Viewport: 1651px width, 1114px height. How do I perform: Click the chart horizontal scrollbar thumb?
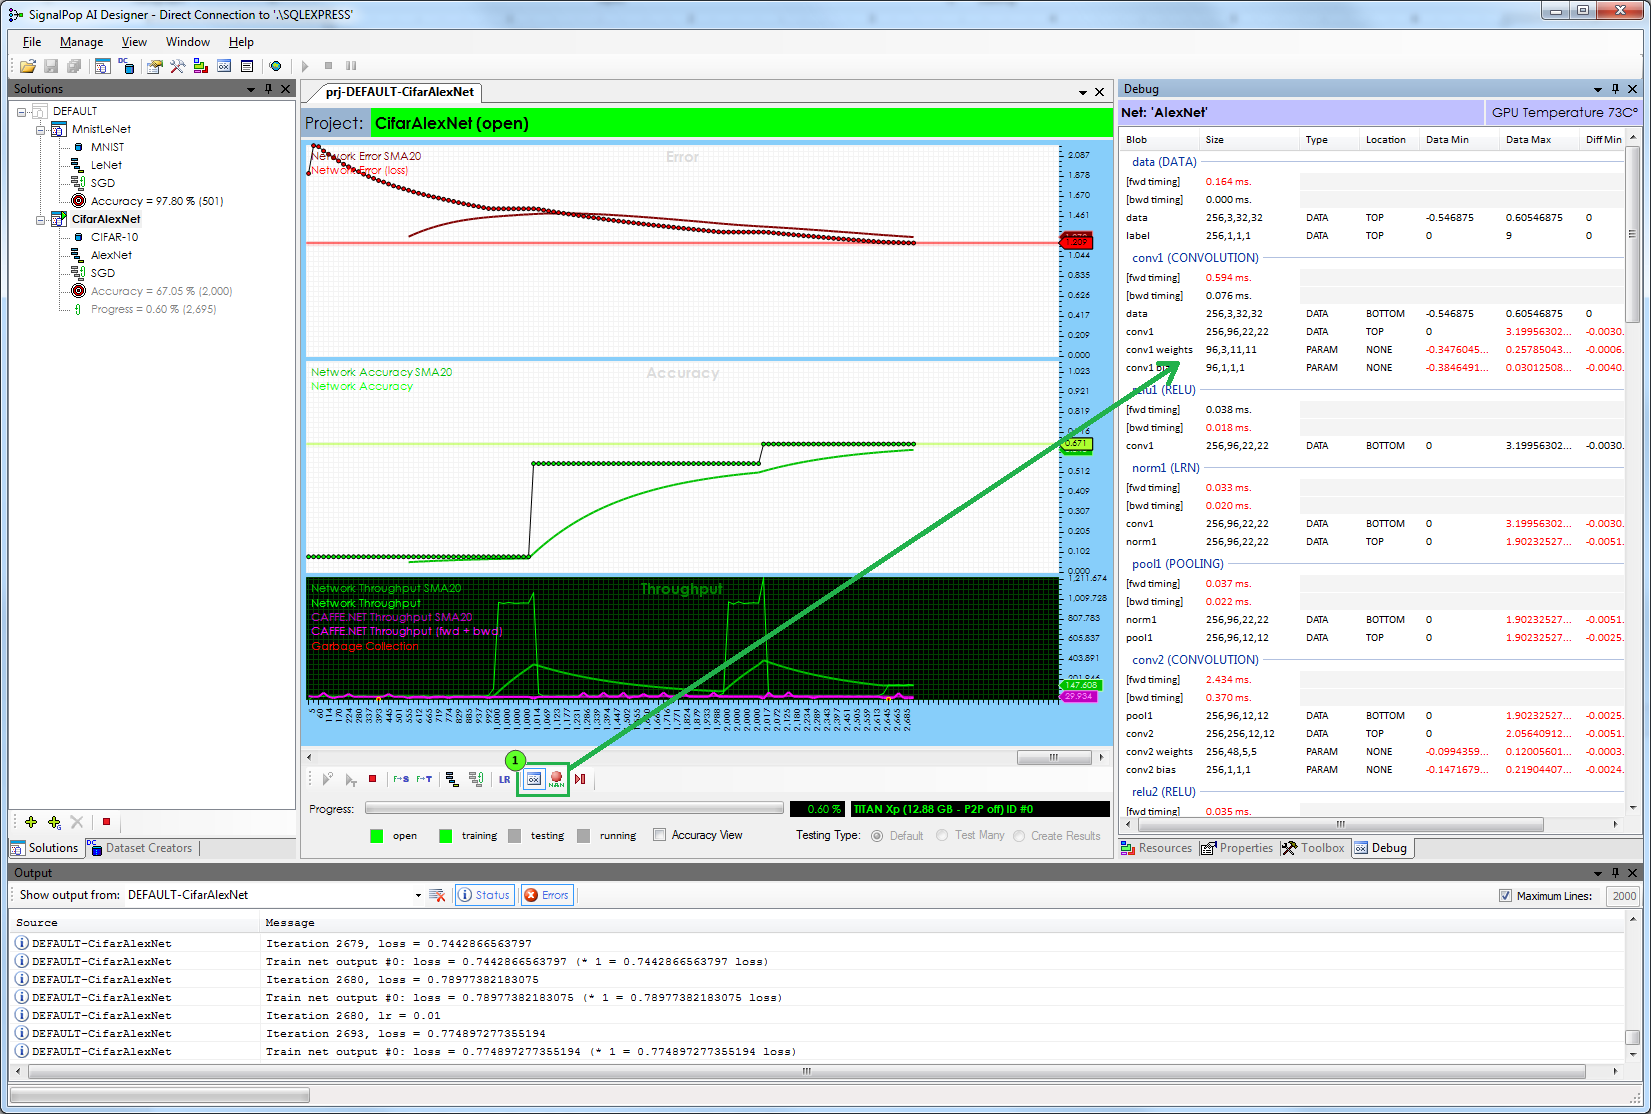coord(1054,757)
